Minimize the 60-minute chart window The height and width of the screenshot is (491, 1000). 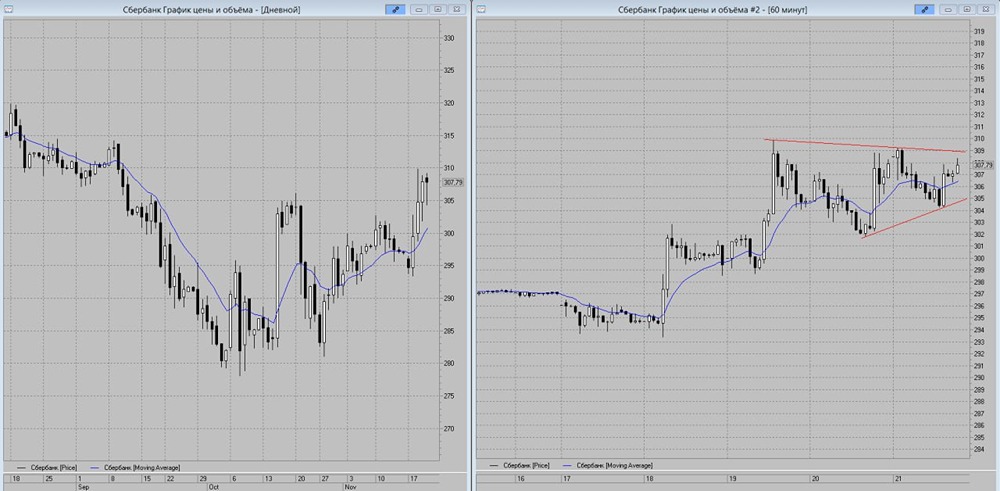[x=948, y=10]
